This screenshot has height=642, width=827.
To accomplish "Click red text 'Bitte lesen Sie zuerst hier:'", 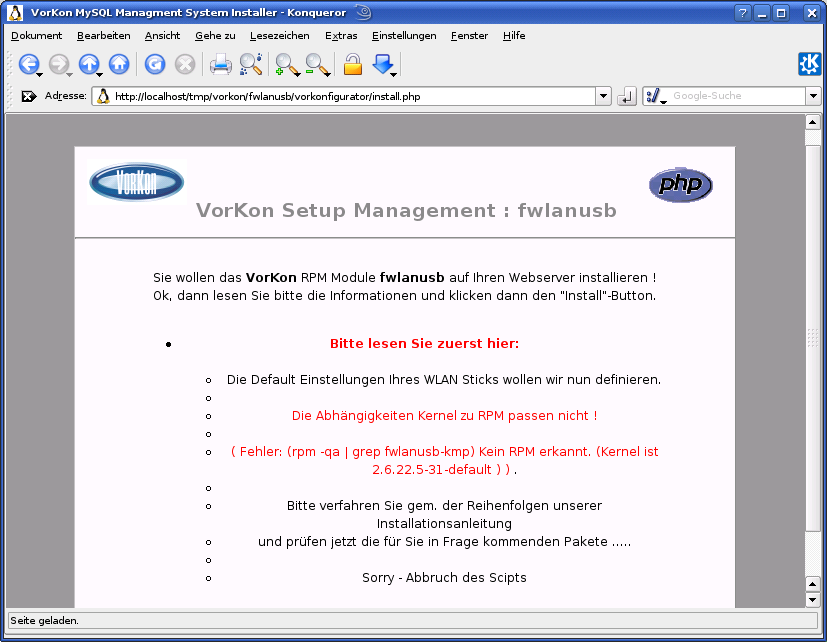I will 424,343.
